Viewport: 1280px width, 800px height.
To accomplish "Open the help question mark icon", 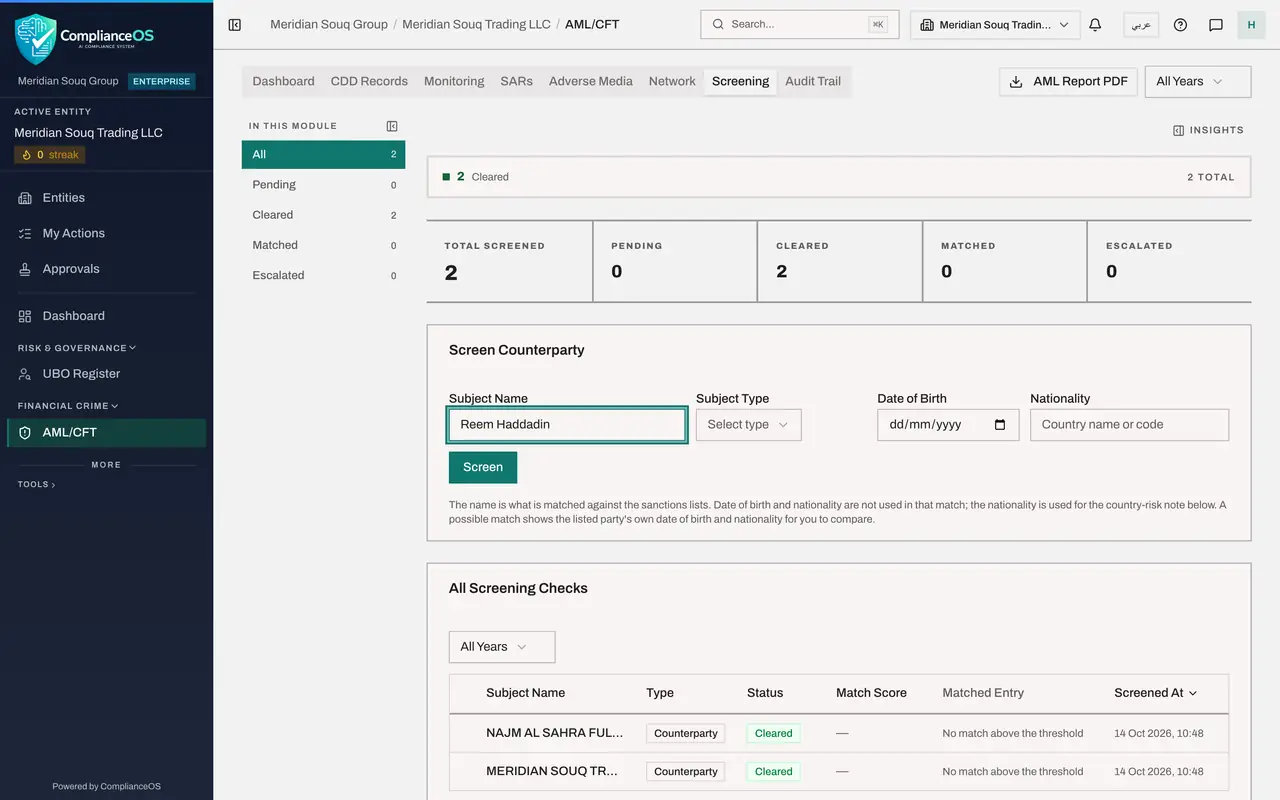I will click(1180, 25).
